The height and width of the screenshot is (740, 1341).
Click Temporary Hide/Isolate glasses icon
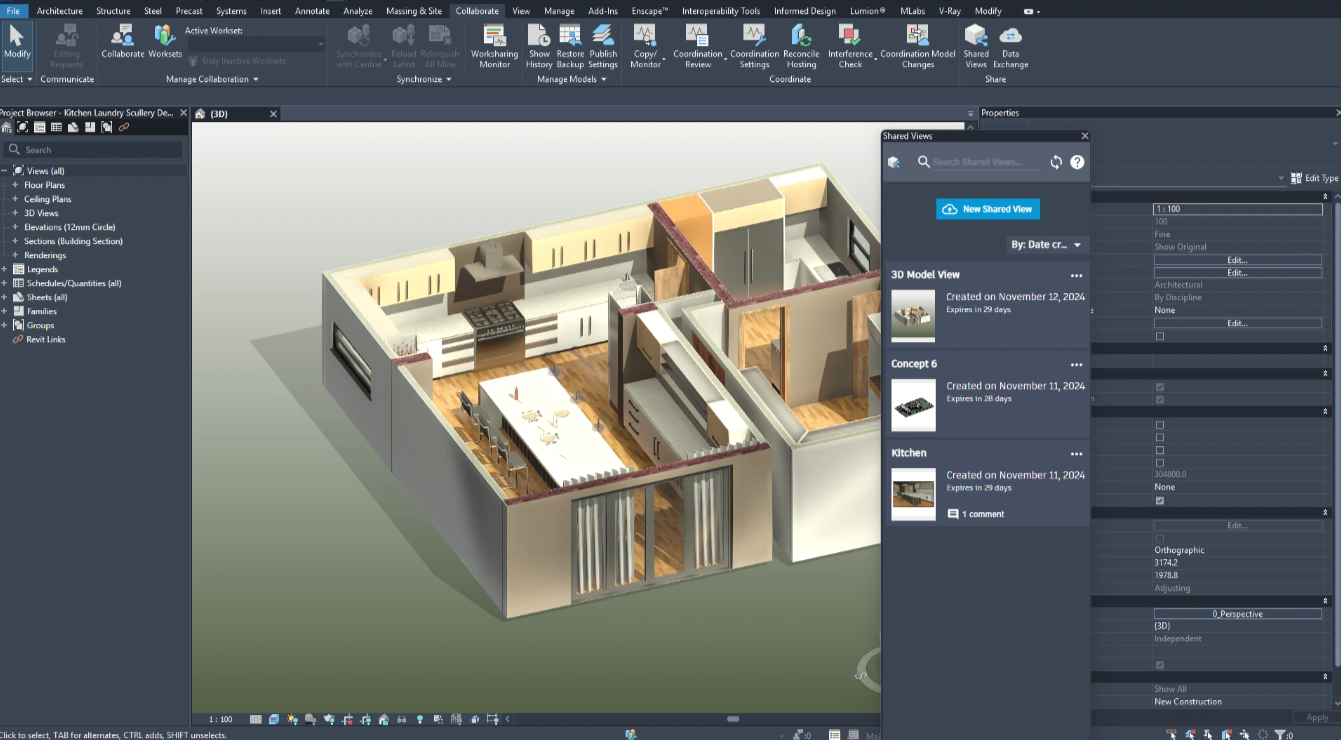(402, 719)
